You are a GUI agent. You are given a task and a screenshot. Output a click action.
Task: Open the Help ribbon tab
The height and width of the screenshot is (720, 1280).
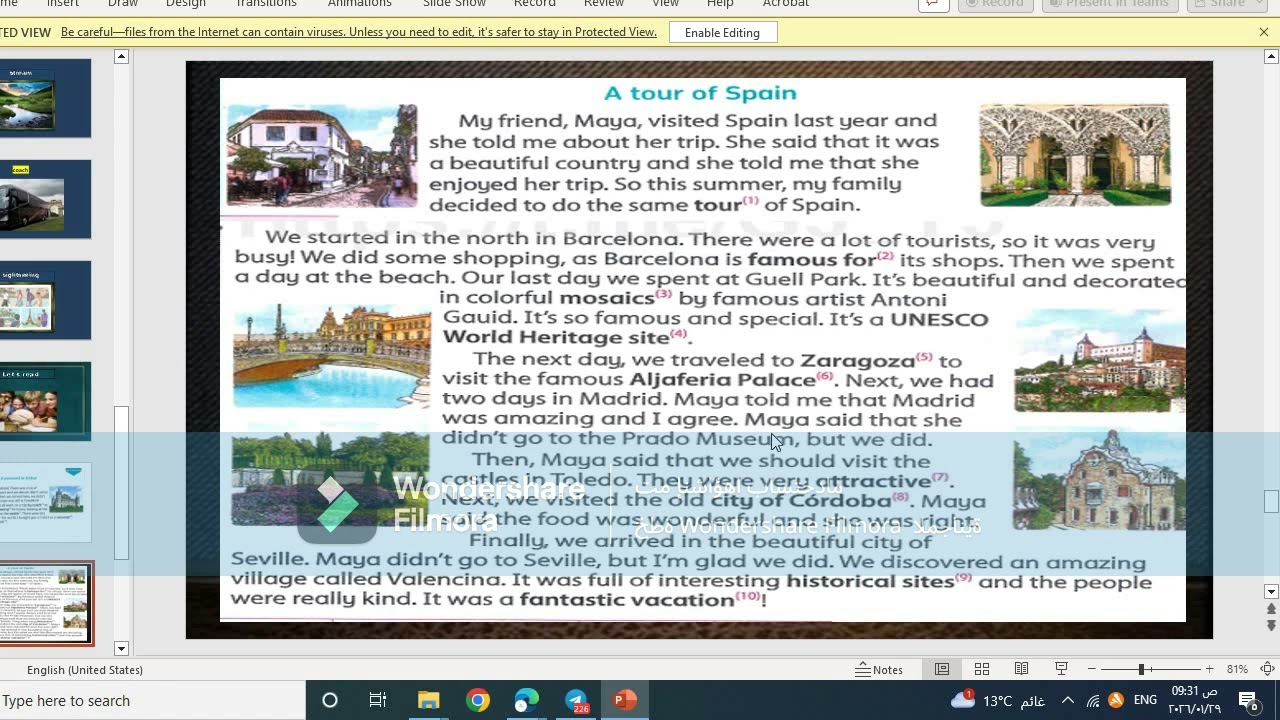[x=720, y=3]
